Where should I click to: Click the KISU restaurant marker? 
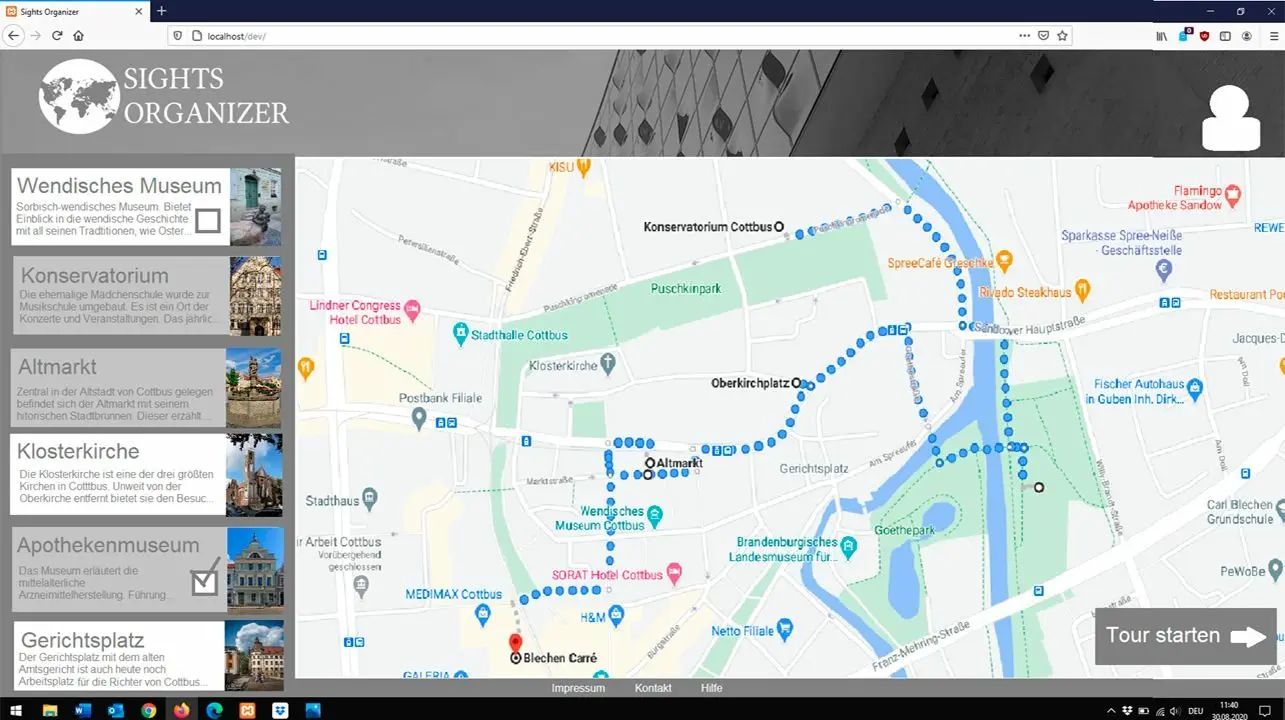coord(584,165)
